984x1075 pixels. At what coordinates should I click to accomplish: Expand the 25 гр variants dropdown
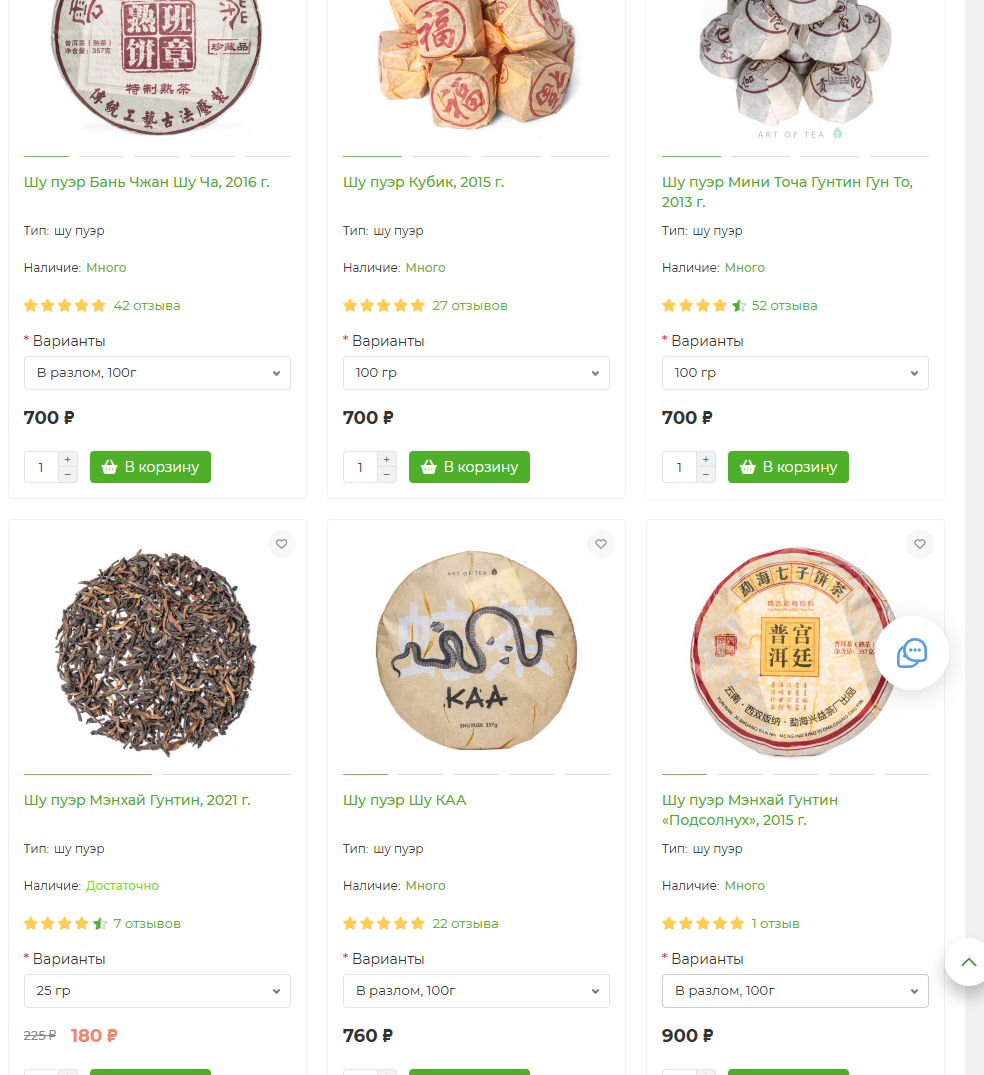157,991
